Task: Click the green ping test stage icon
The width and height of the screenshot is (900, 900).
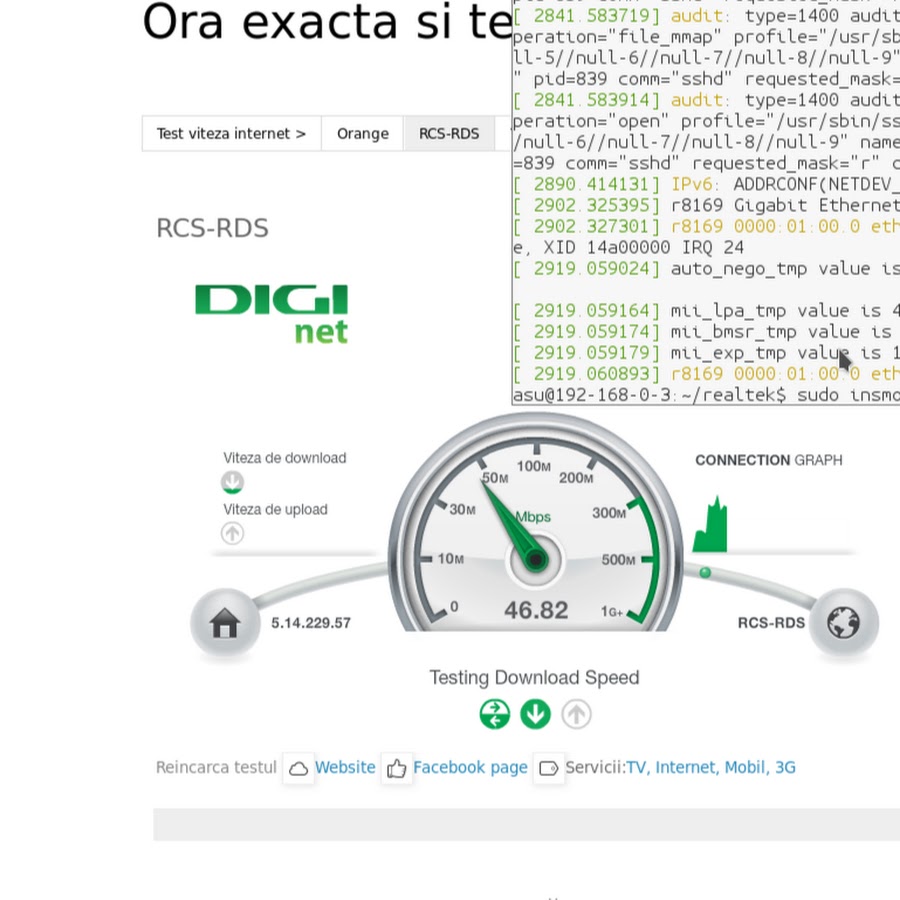Action: 495,714
